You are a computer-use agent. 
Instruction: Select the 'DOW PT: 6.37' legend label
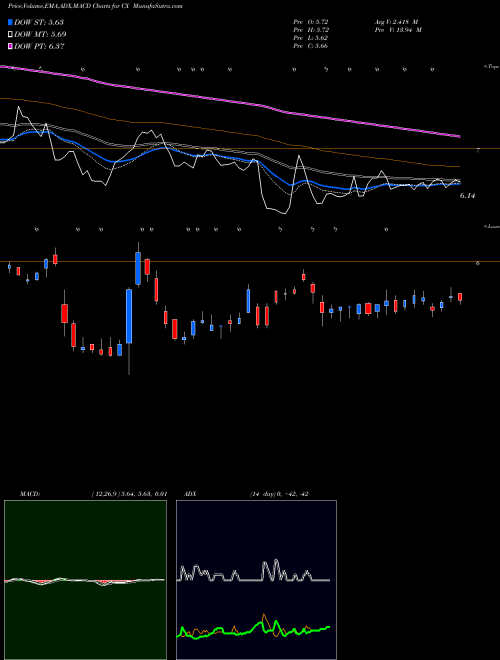click(39, 46)
